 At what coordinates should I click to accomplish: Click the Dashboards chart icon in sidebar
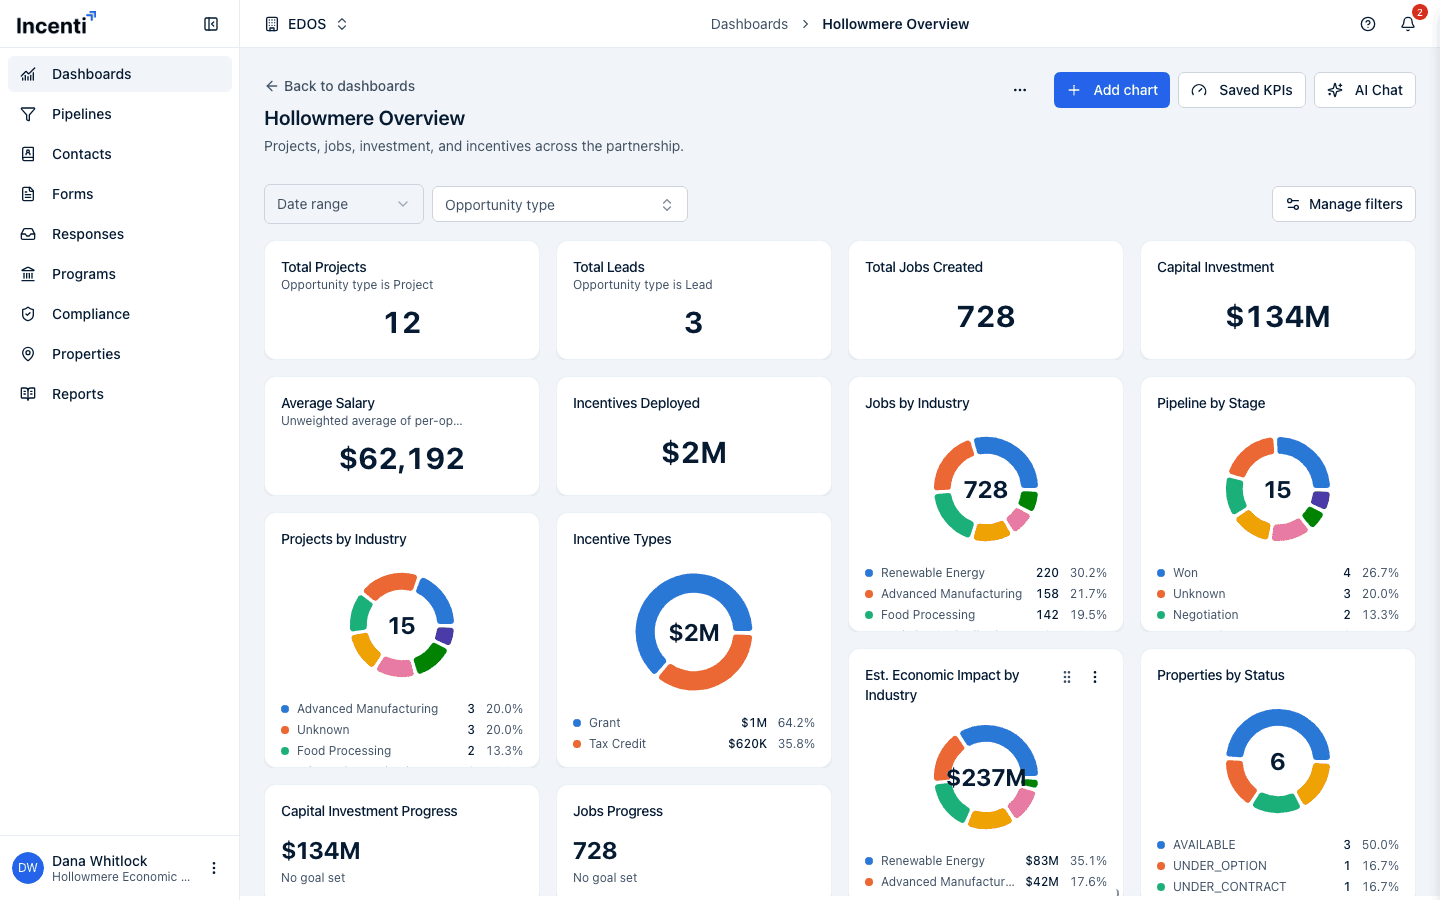point(28,74)
